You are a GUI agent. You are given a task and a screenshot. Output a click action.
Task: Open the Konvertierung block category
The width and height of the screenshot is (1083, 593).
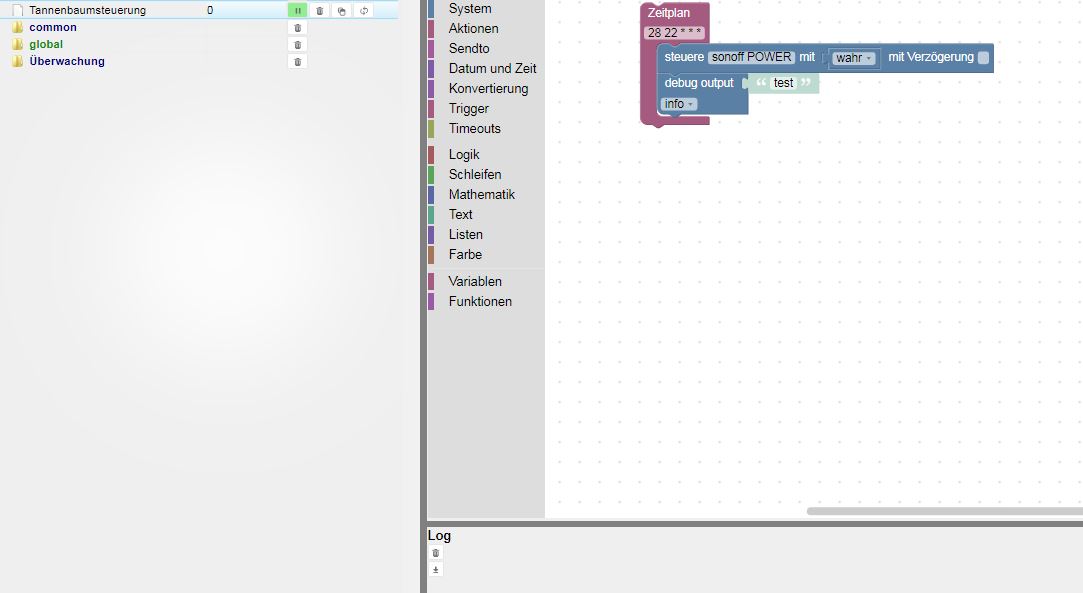[488, 88]
